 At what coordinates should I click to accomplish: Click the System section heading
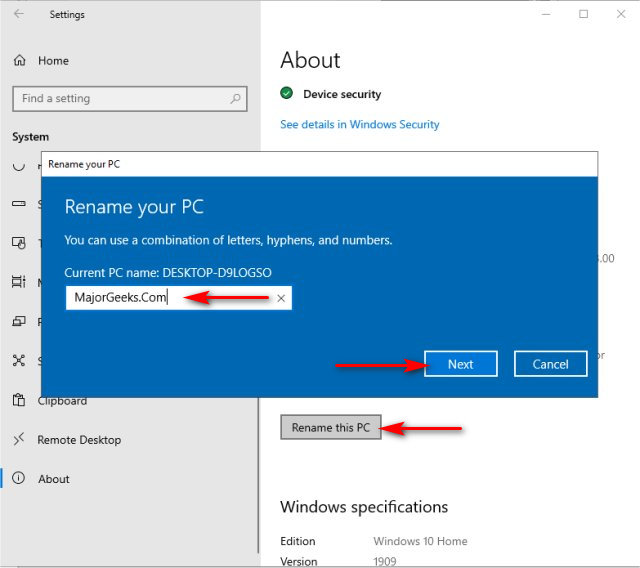coord(31,137)
